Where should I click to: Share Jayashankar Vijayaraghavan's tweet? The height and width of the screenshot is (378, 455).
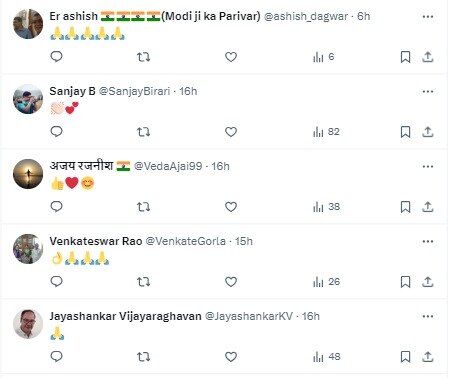(428, 357)
